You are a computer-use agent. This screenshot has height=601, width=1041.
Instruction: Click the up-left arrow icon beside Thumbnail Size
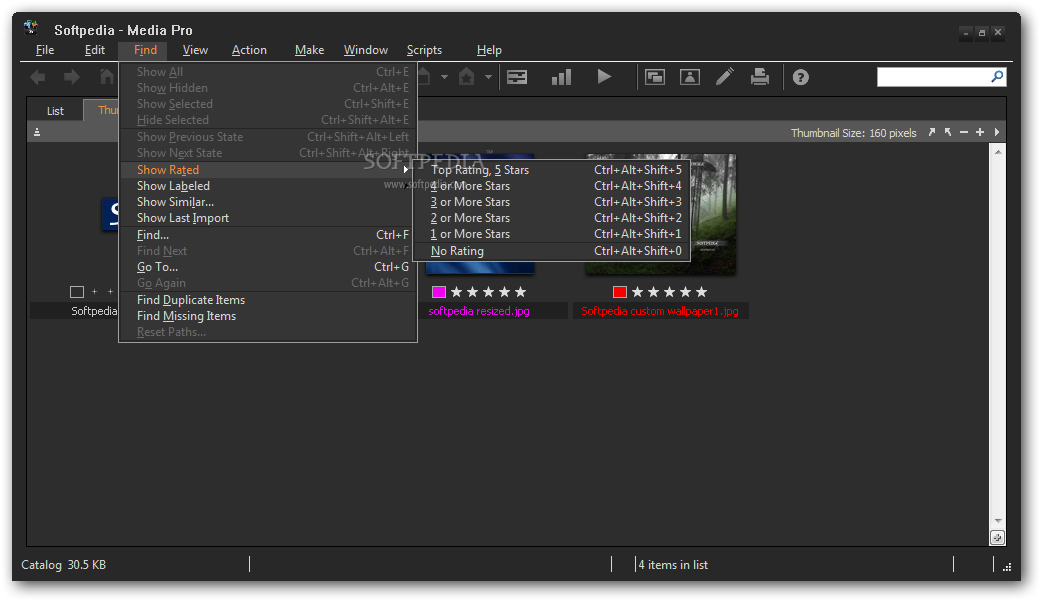pyautogui.click(x=947, y=132)
